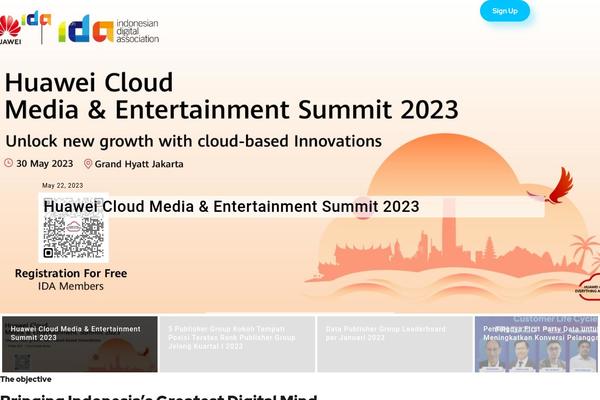Click the Registration For Free text

click(71, 273)
